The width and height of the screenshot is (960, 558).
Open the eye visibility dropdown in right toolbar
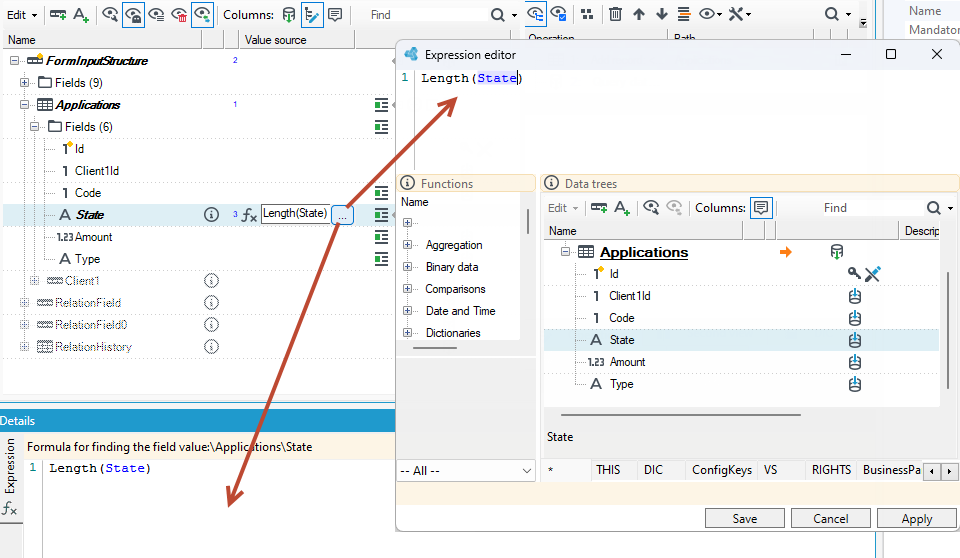(x=711, y=15)
